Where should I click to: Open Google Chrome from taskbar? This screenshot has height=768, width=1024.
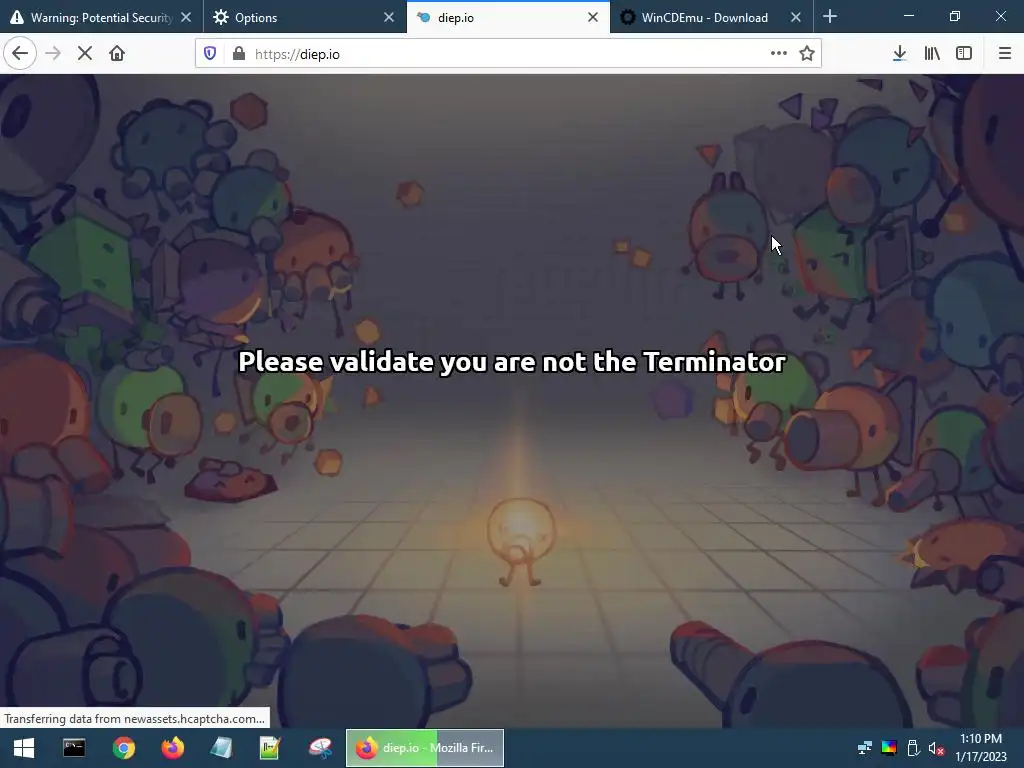click(123, 748)
